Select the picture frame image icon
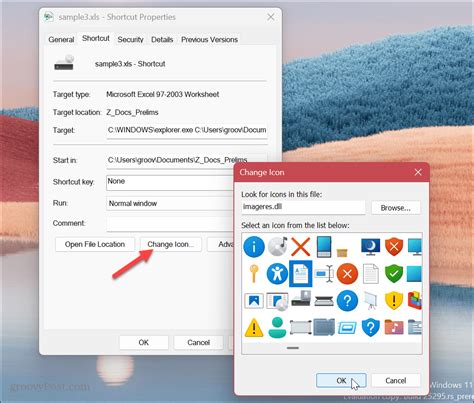 (x=254, y=301)
